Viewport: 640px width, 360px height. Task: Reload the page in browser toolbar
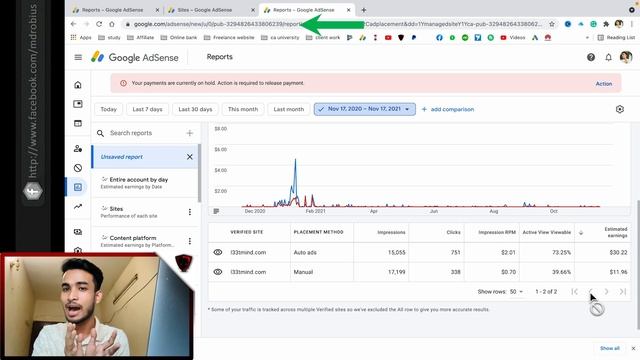[x=99, y=24]
